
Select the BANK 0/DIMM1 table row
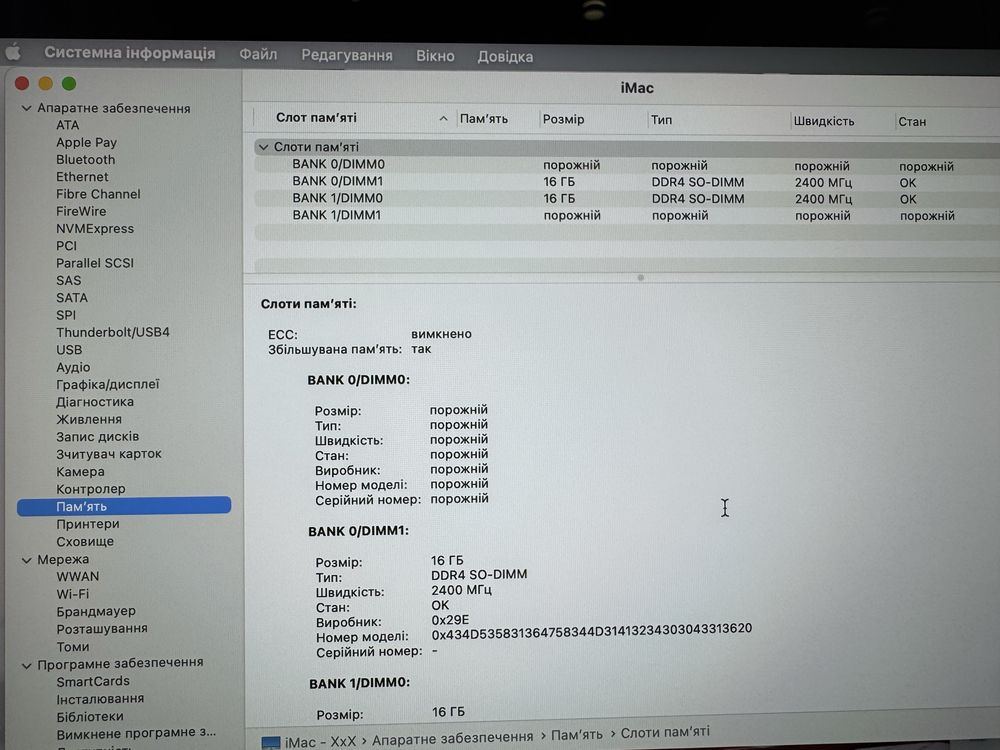(627, 182)
